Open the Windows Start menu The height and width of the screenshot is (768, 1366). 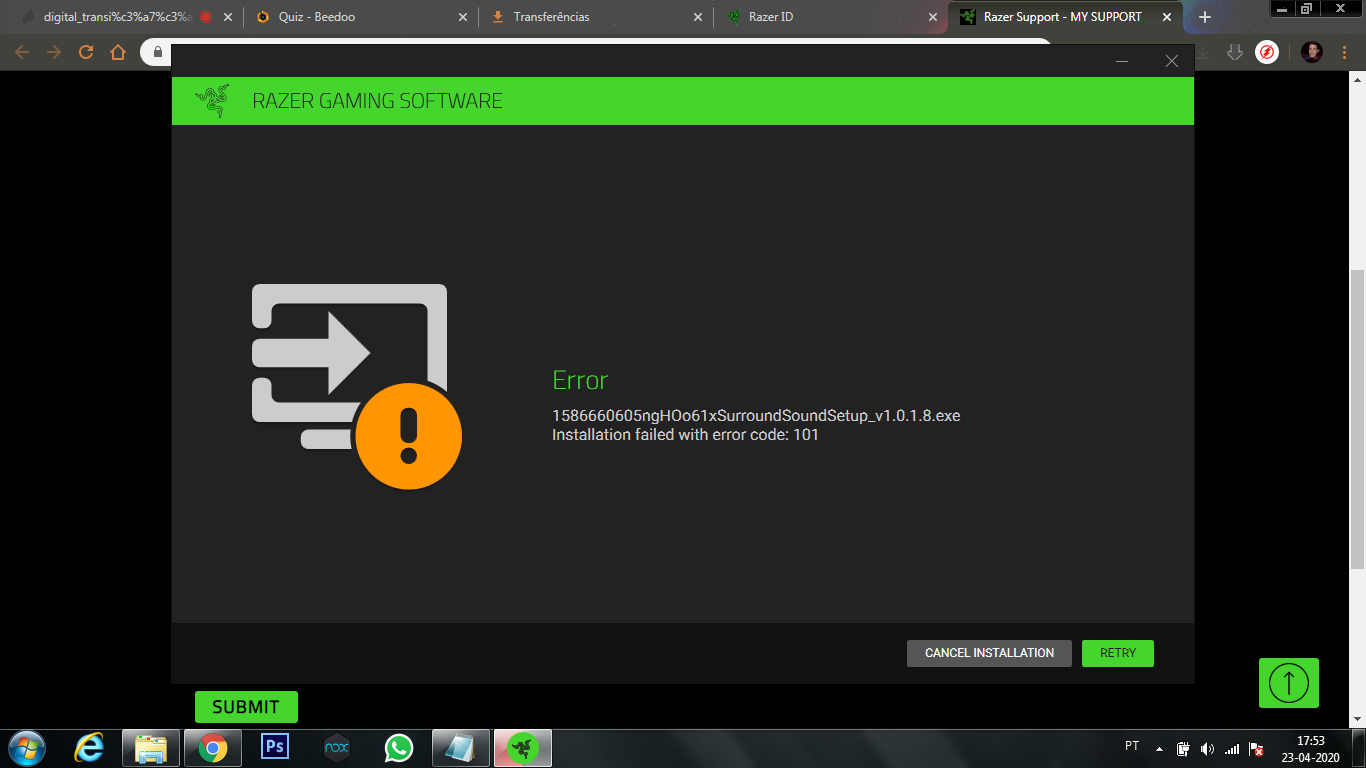(27, 748)
